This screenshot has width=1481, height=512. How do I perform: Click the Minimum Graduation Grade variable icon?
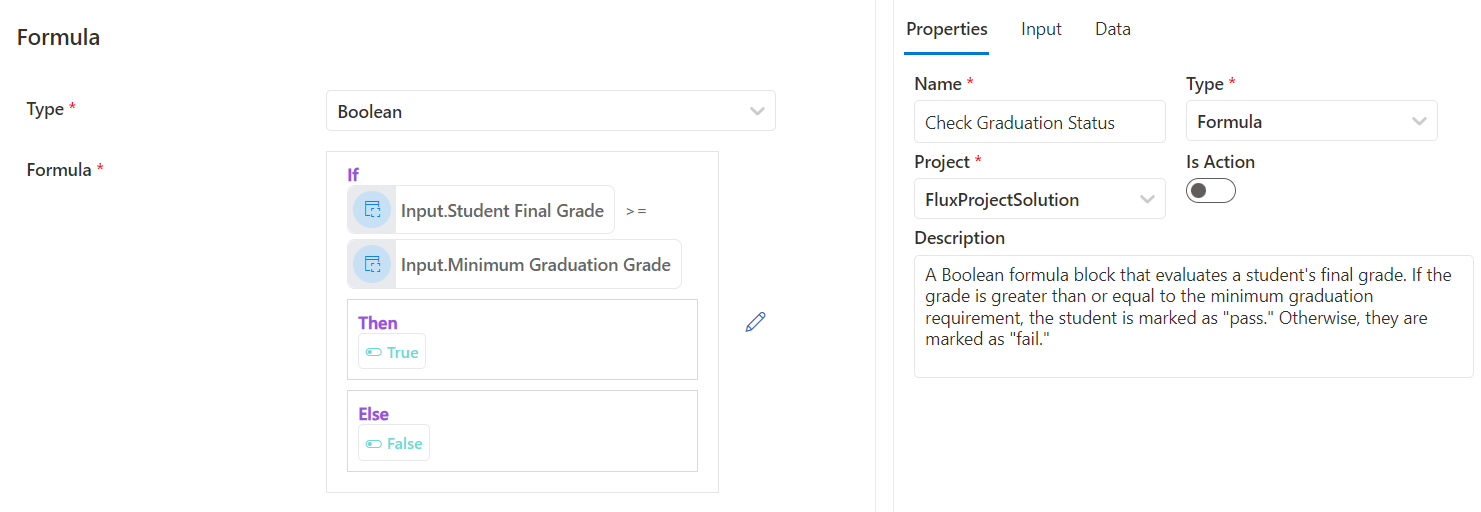point(372,264)
